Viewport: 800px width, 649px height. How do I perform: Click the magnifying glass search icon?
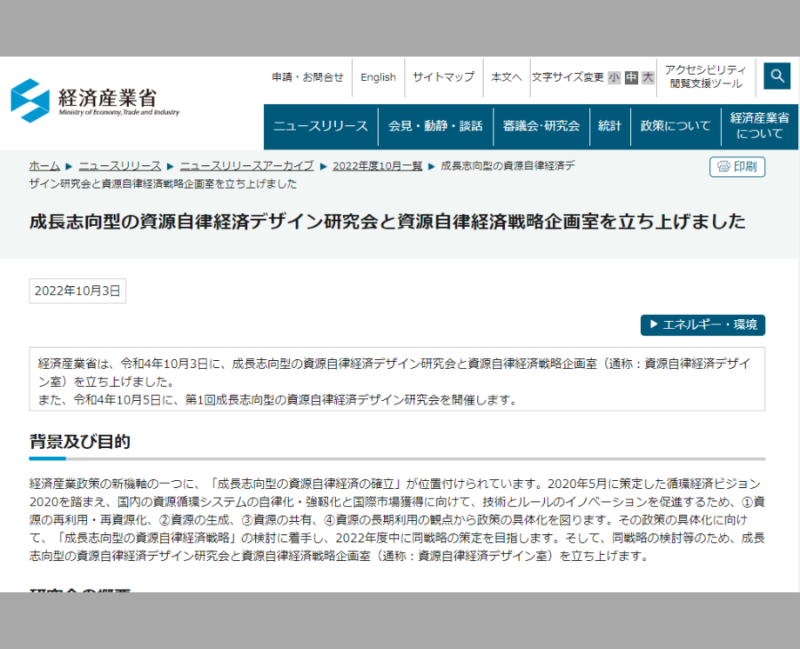coord(777,76)
